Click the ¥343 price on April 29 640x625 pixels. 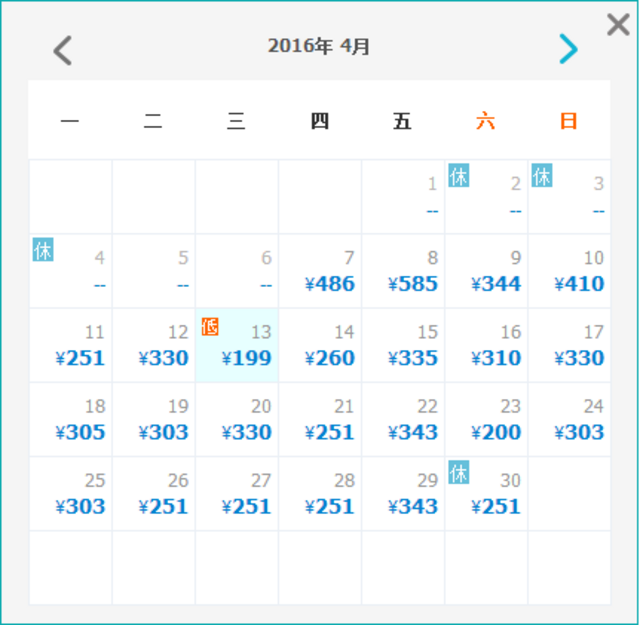tap(413, 507)
